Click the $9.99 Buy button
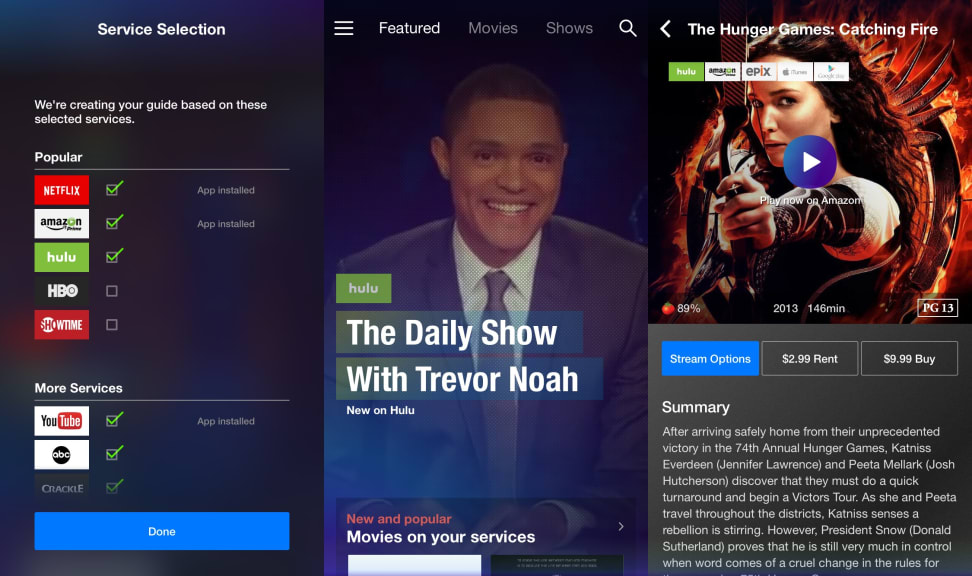Screen dimensions: 972x576 tap(909, 358)
